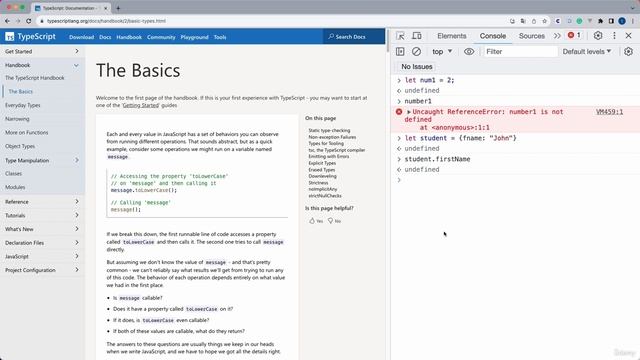Show the console sidebar panel icon
Image resolution: width=640 pixels, height=360 pixels.
coord(400,51)
